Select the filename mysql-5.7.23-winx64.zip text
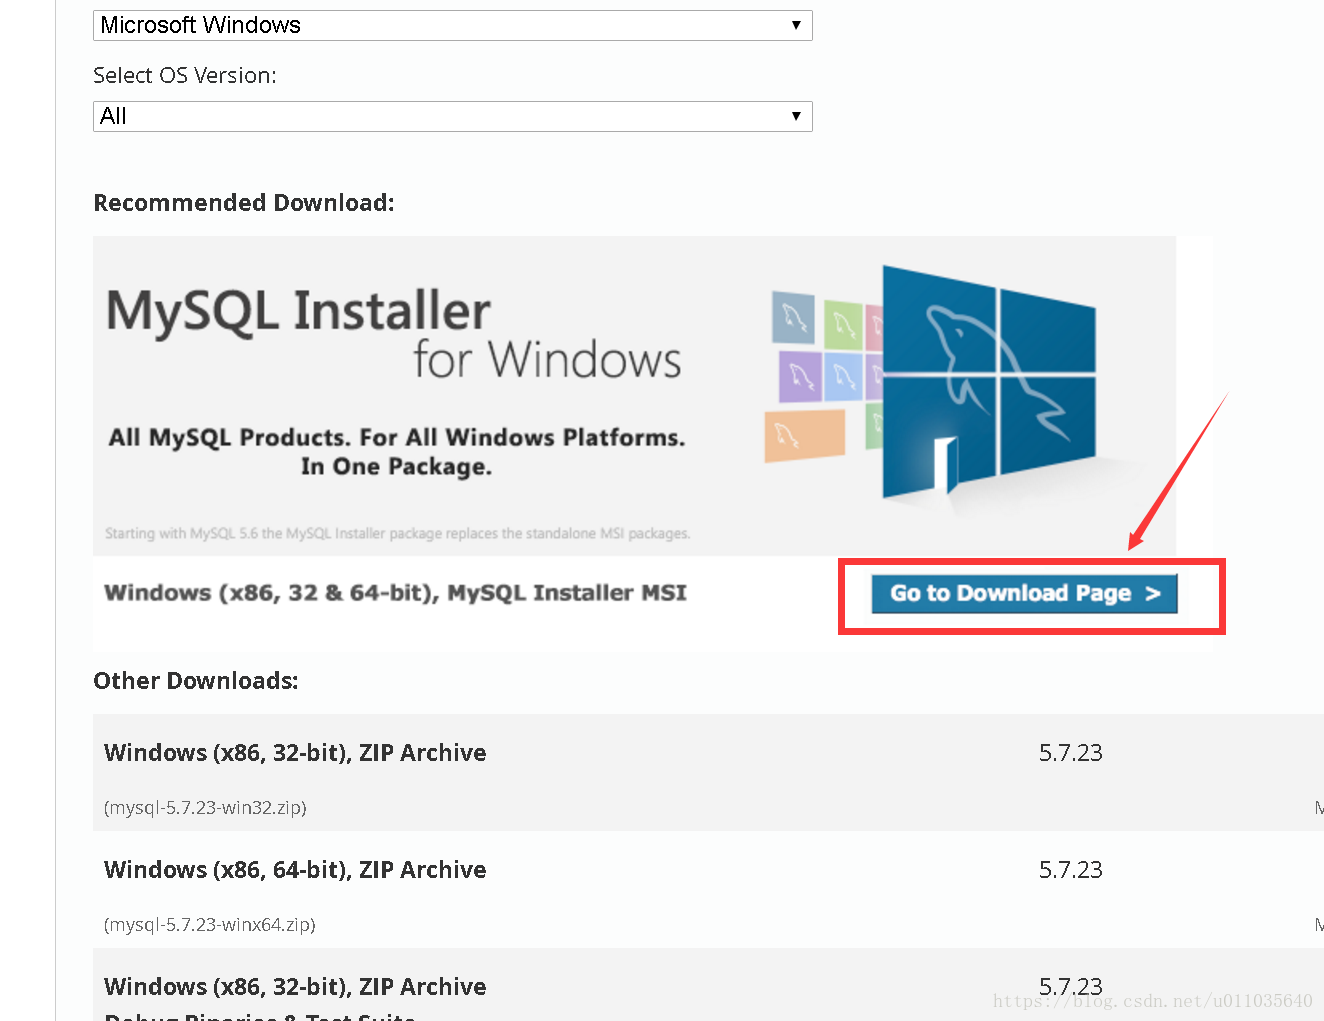This screenshot has height=1021, width=1324. (210, 924)
